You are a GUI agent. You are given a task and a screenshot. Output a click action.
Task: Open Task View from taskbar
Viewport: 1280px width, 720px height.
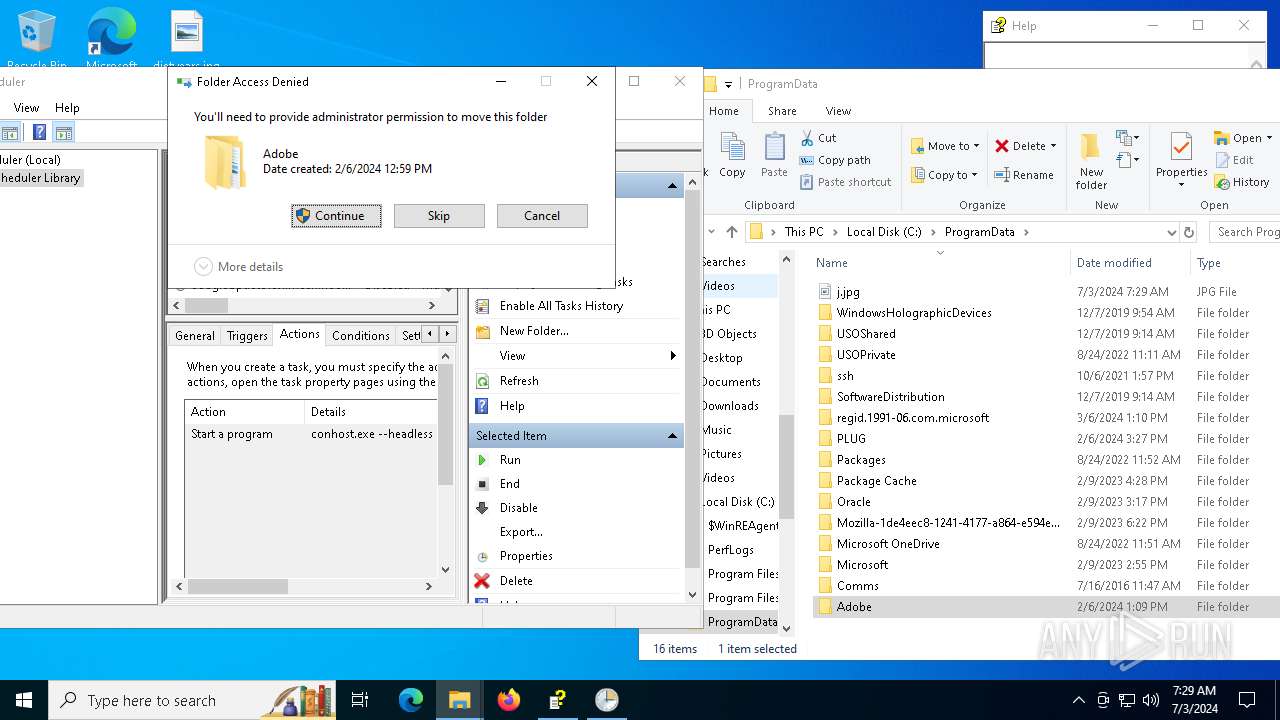(360, 700)
